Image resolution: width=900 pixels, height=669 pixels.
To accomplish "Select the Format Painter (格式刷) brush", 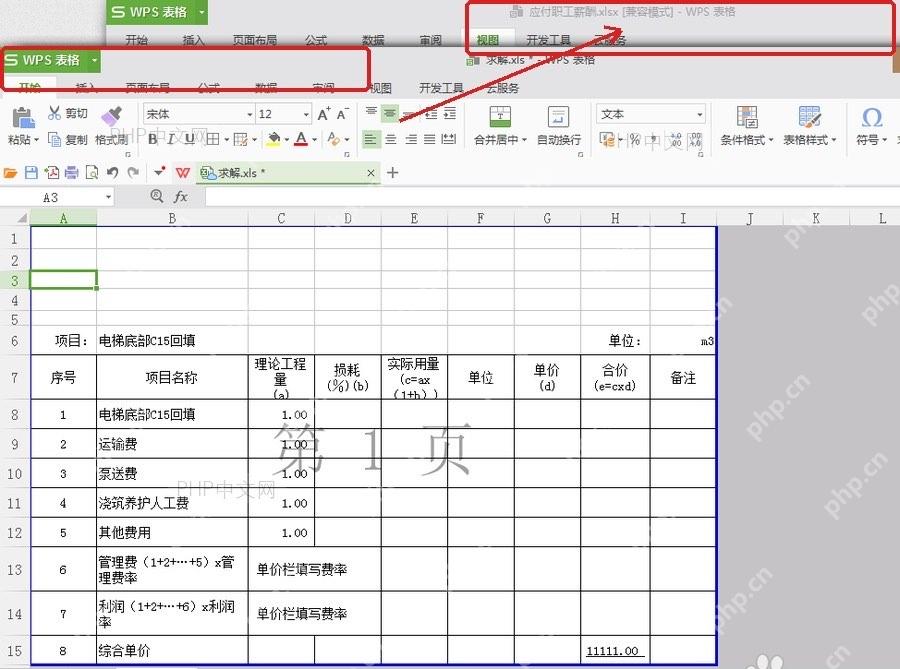I will pos(111,115).
